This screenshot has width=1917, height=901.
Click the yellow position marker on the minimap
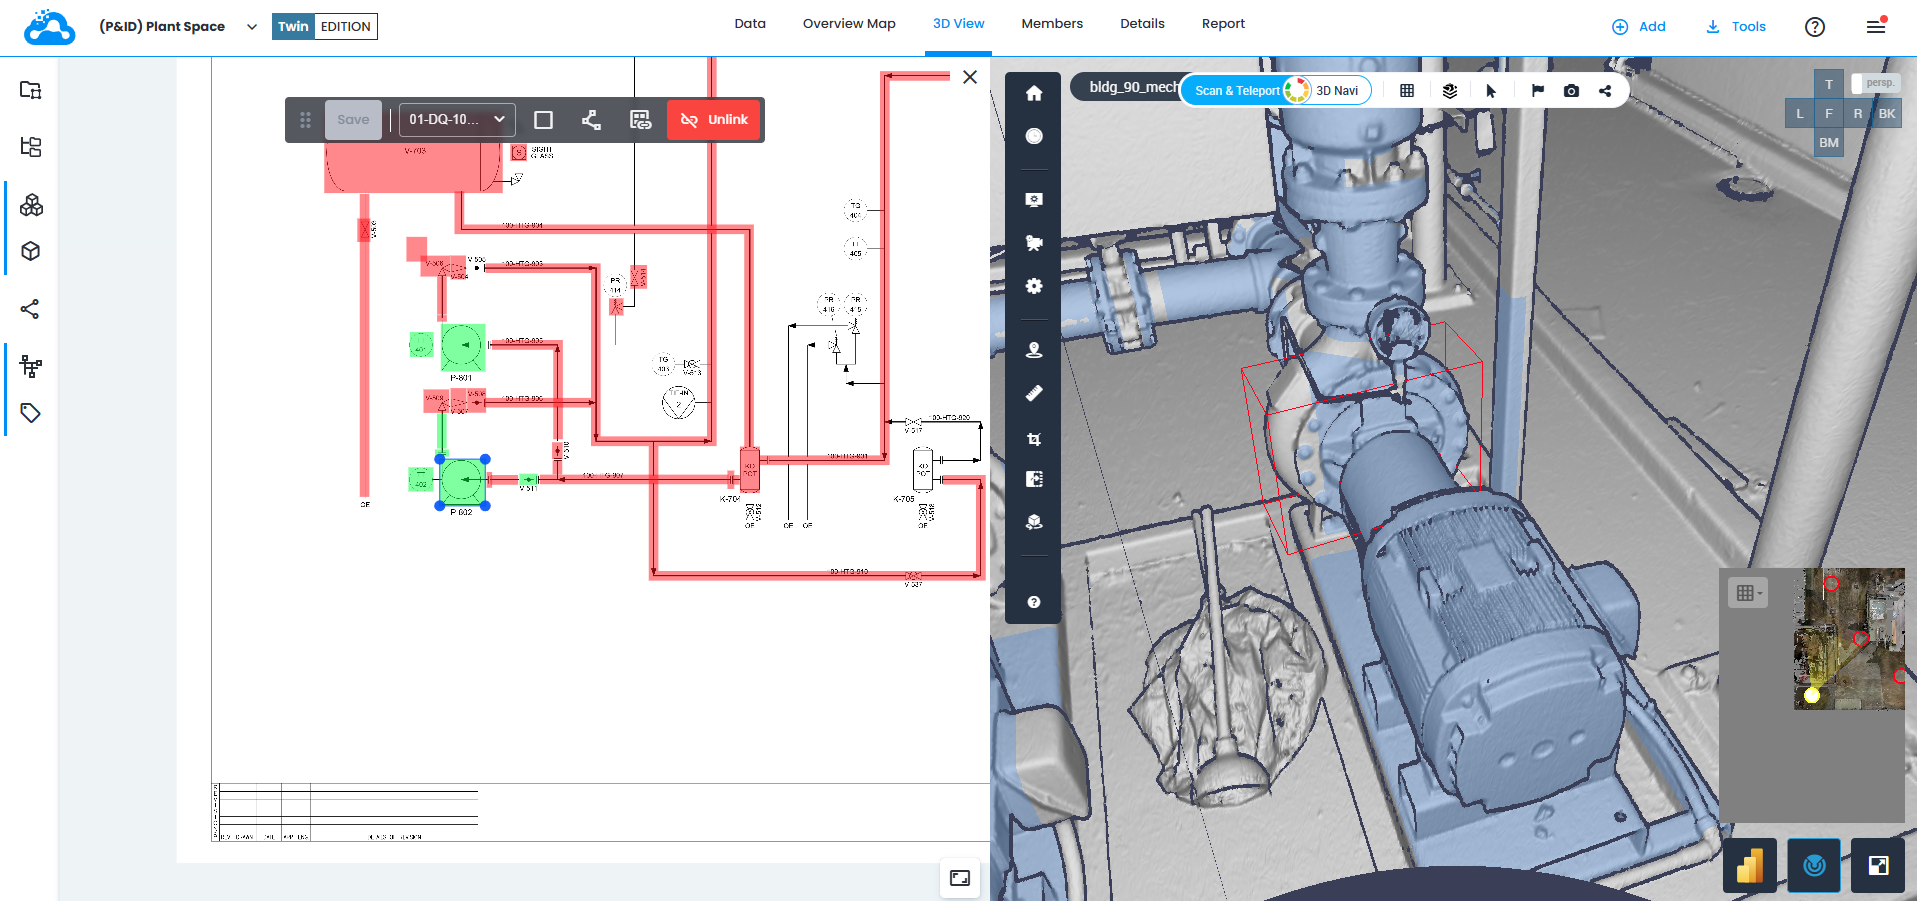pyautogui.click(x=1810, y=696)
